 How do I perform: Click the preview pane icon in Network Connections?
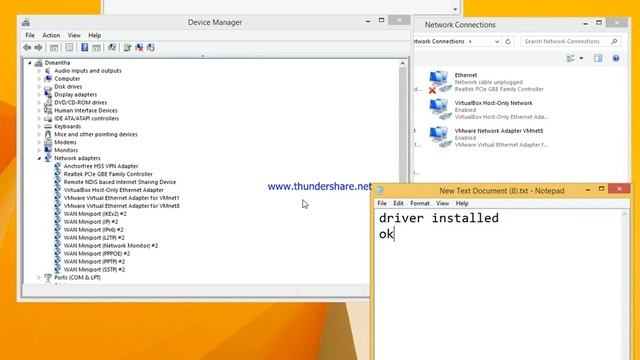coord(598,58)
